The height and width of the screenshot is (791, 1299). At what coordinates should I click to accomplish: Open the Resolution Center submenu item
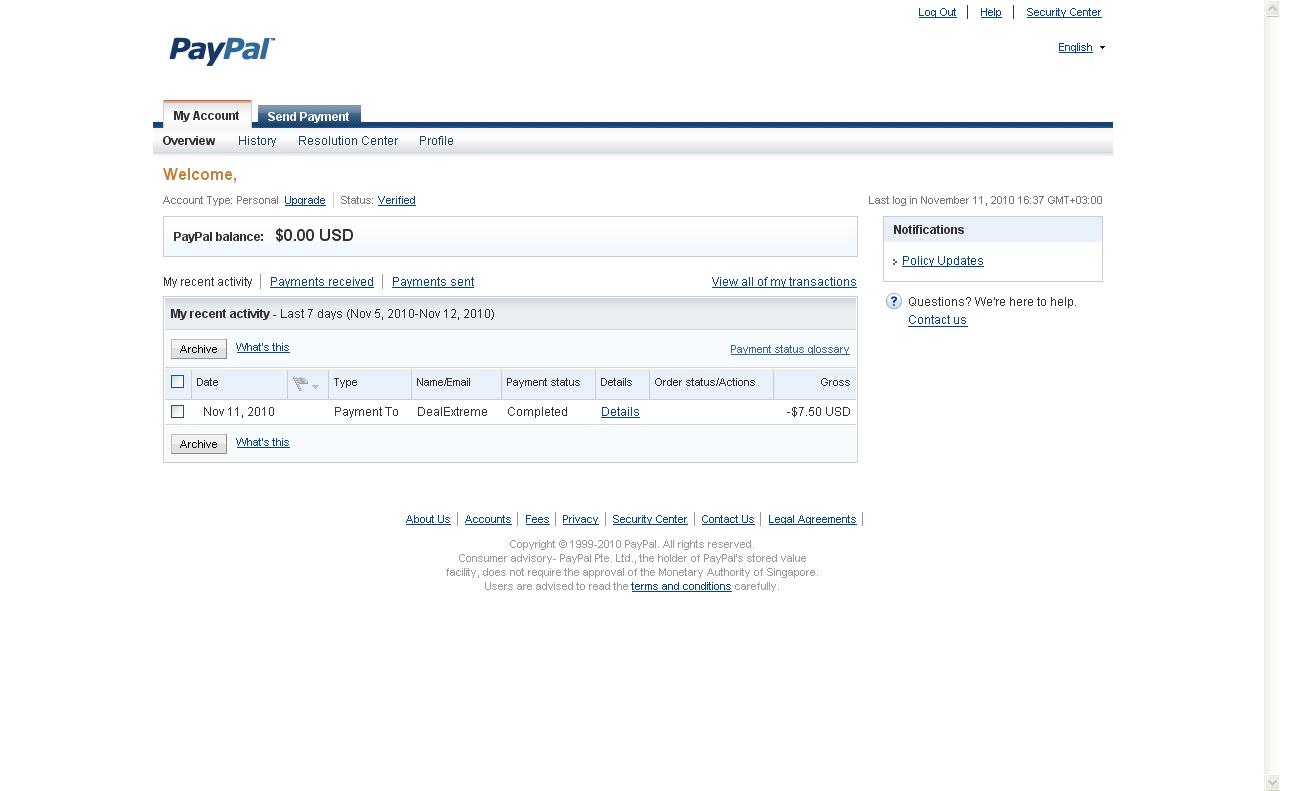(x=348, y=141)
